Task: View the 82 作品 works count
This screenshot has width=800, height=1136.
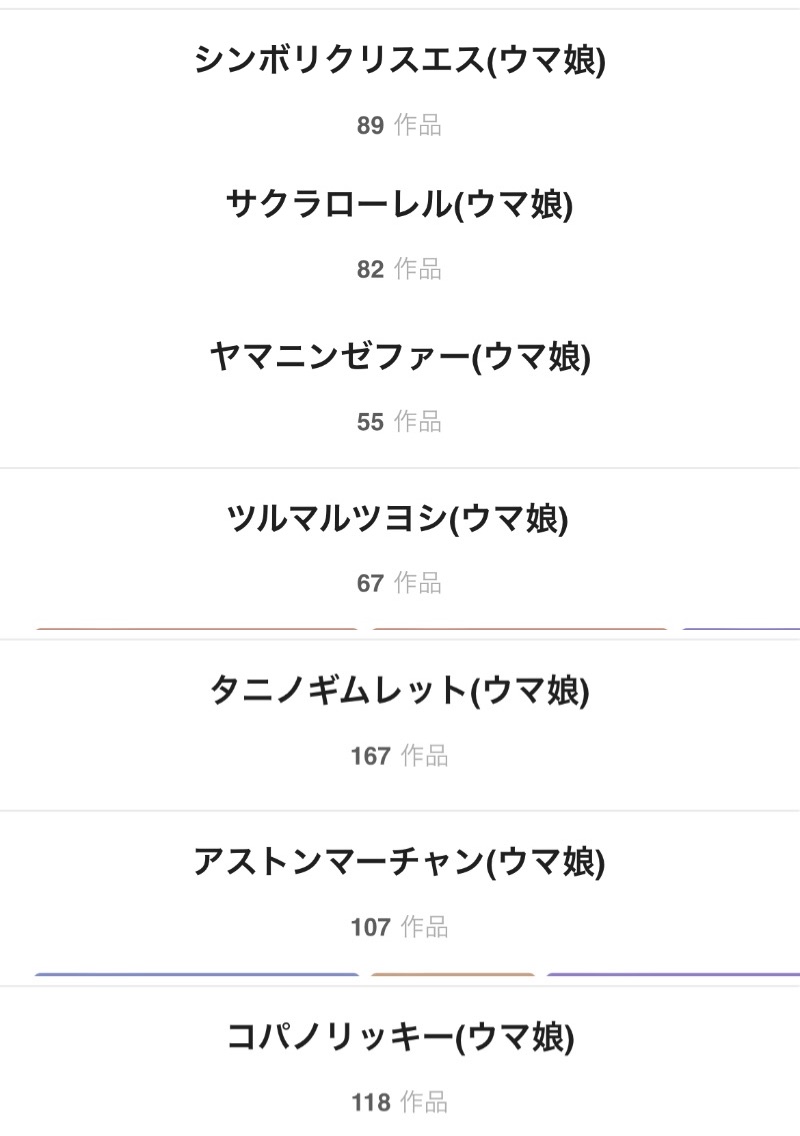Action: 399,270
